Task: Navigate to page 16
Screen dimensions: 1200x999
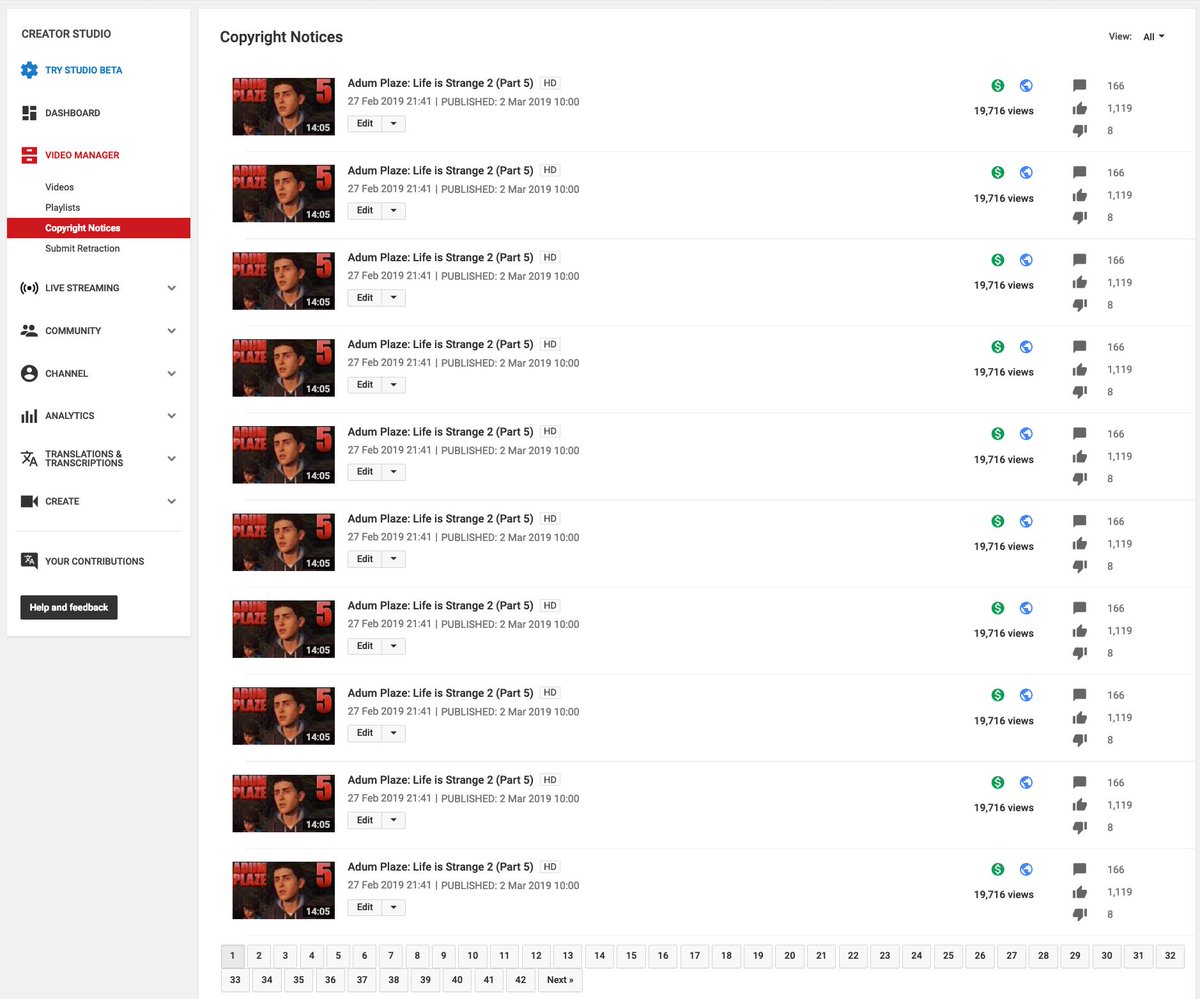Action: pyautogui.click(x=662, y=955)
